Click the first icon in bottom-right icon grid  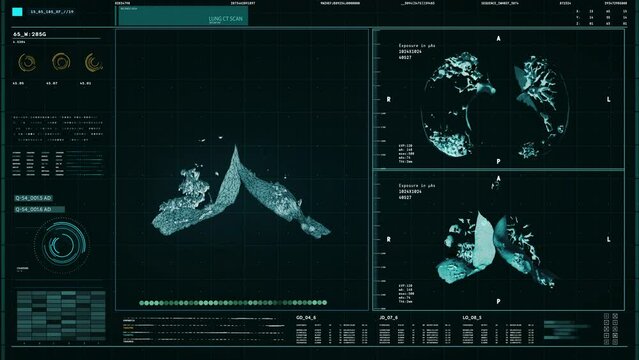click(606, 316)
